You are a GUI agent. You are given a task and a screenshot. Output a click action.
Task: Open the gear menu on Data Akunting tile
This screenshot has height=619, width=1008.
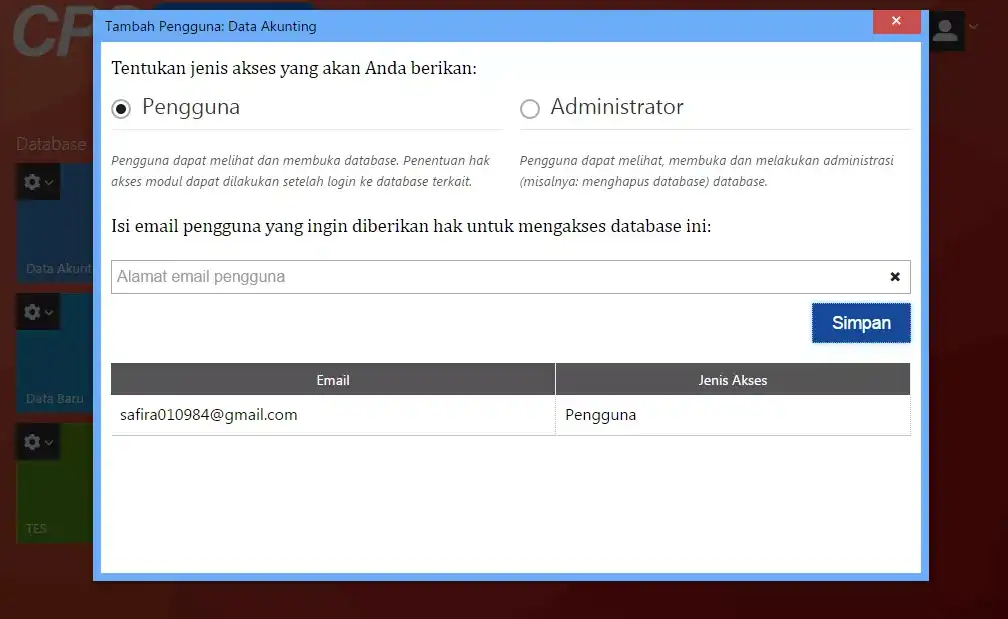[38, 182]
